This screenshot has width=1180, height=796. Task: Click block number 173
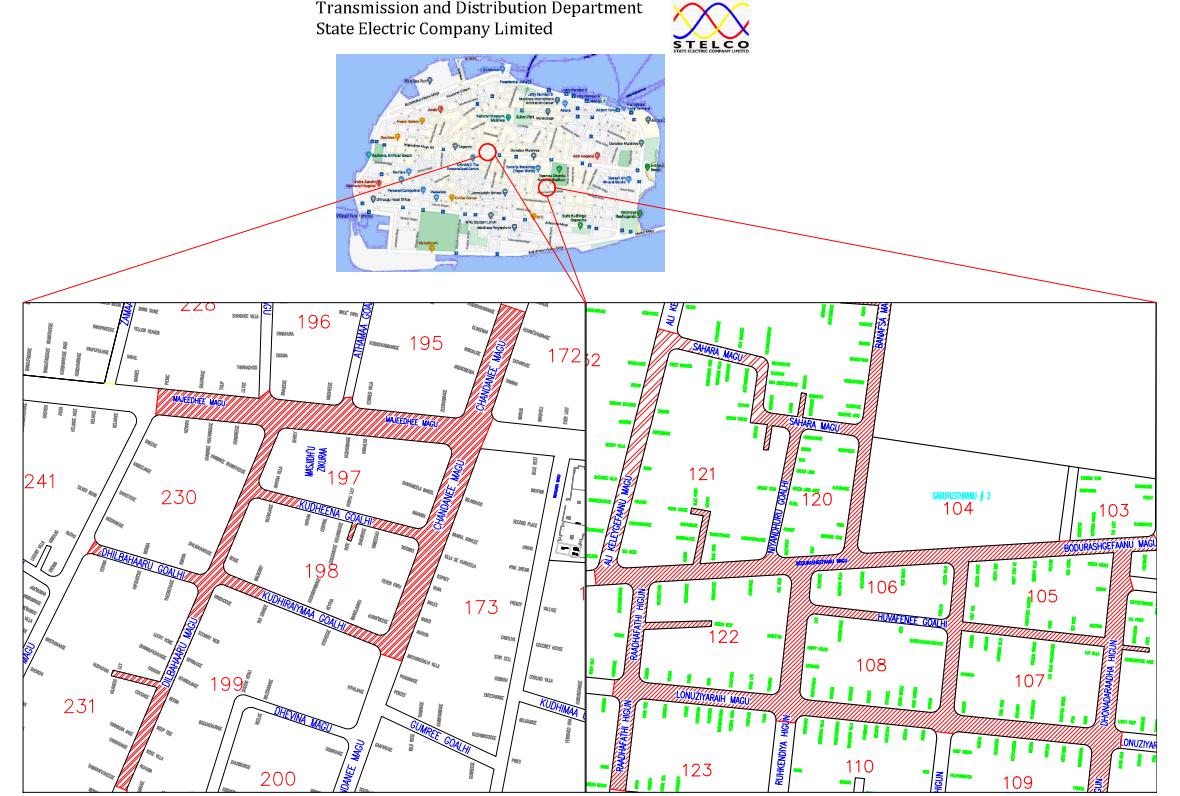click(x=481, y=606)
